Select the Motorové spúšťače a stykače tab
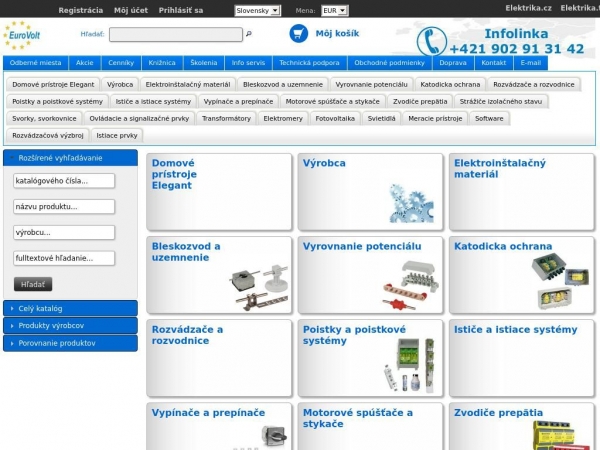This screenshot has width=600, height=450. coord(333,101)
